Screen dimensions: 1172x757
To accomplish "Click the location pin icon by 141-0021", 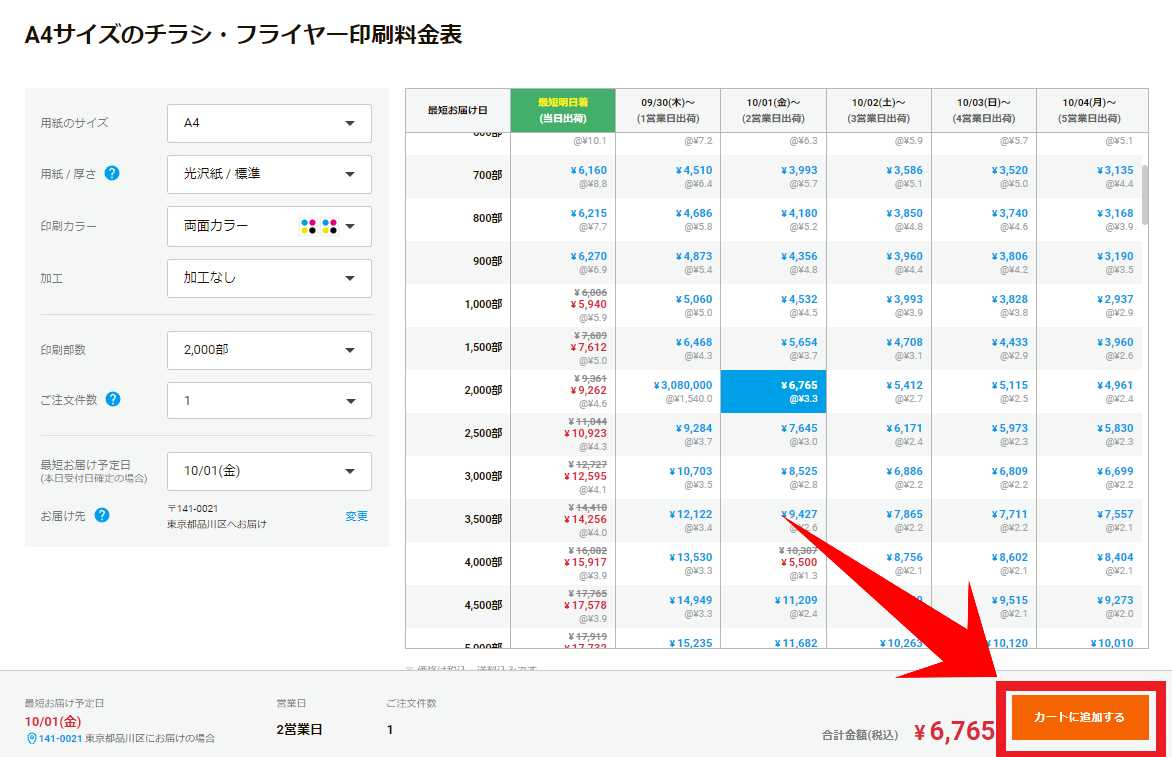I will click(x=31, y=738).
